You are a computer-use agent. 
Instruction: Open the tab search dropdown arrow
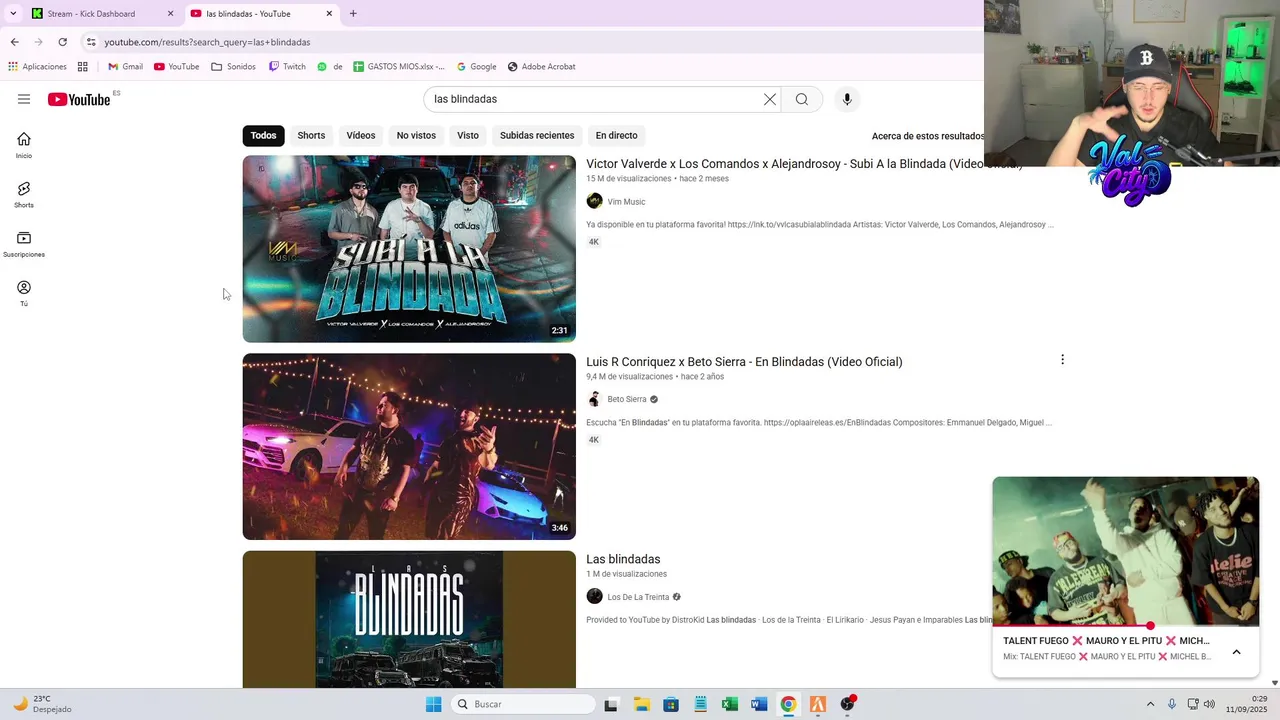[12, 13]
